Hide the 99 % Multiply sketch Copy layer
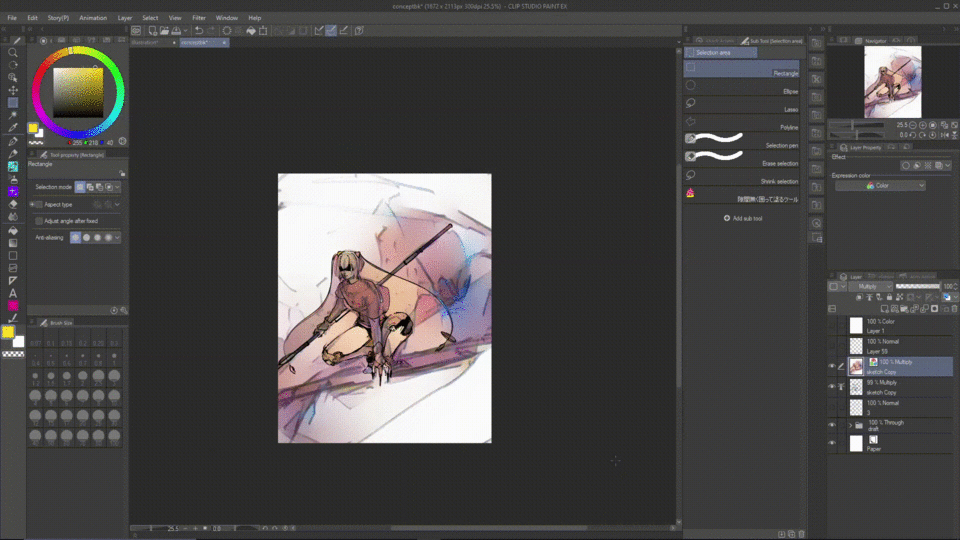960x540 pixels. pyautogui.click(x=831, y=386)
